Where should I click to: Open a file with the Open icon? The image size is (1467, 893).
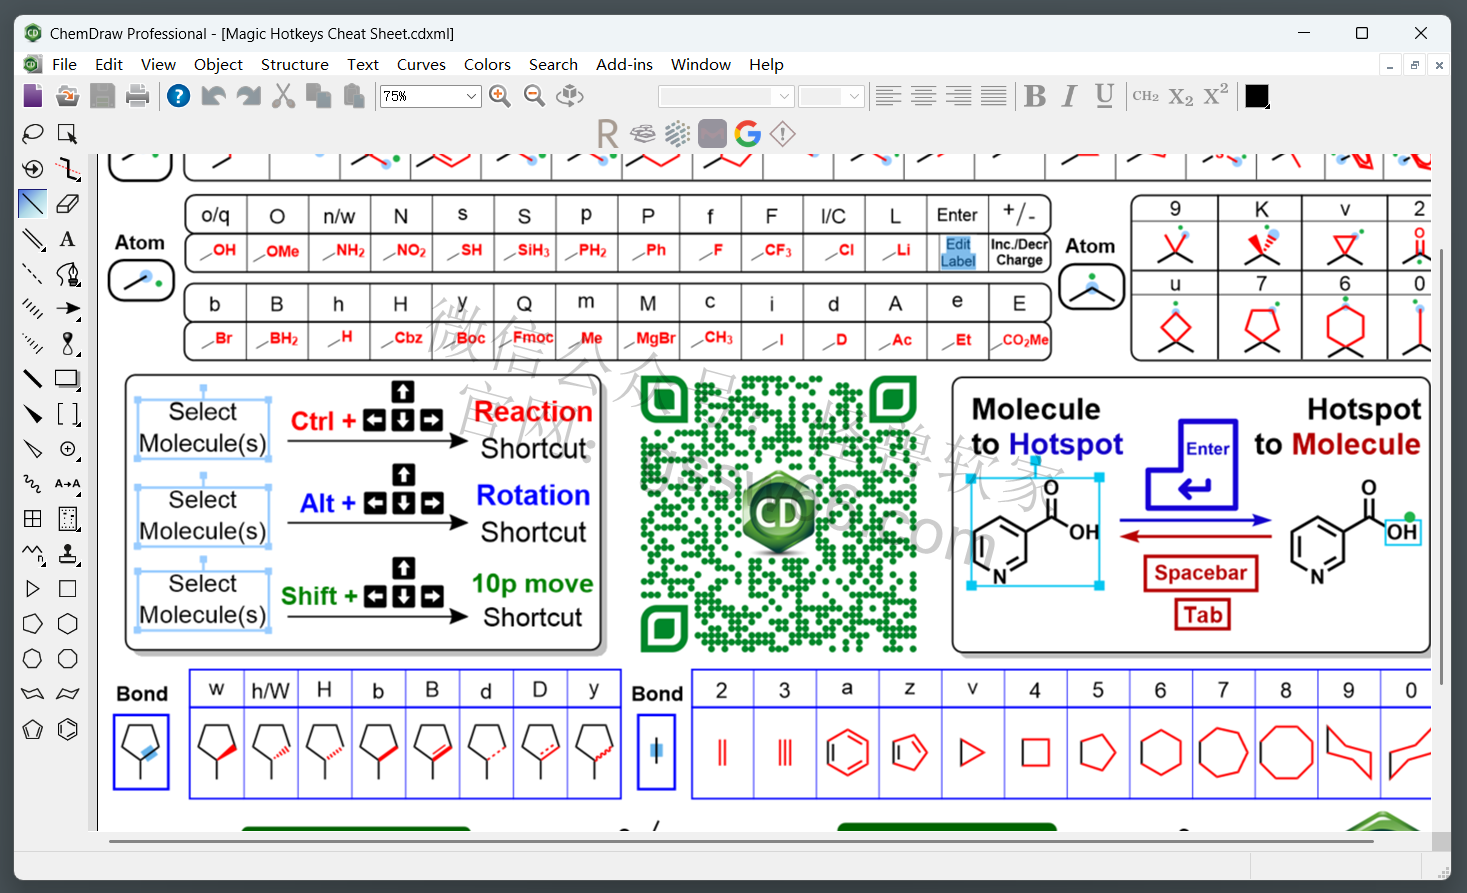tap(68, 96)
